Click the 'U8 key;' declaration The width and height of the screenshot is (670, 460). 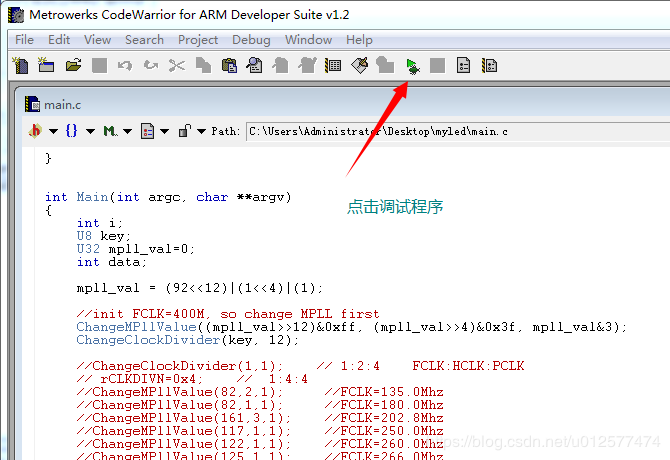pyautogui.click(x=103, y=236)
